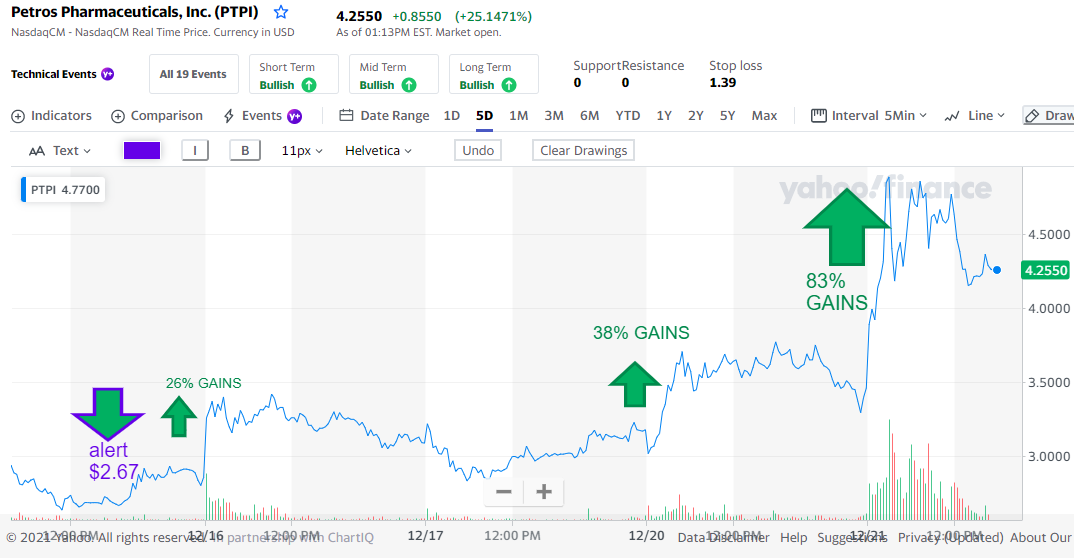Open the Suggestions link
This screenshot has width=1074, height=558.
[x=852, y=537]
